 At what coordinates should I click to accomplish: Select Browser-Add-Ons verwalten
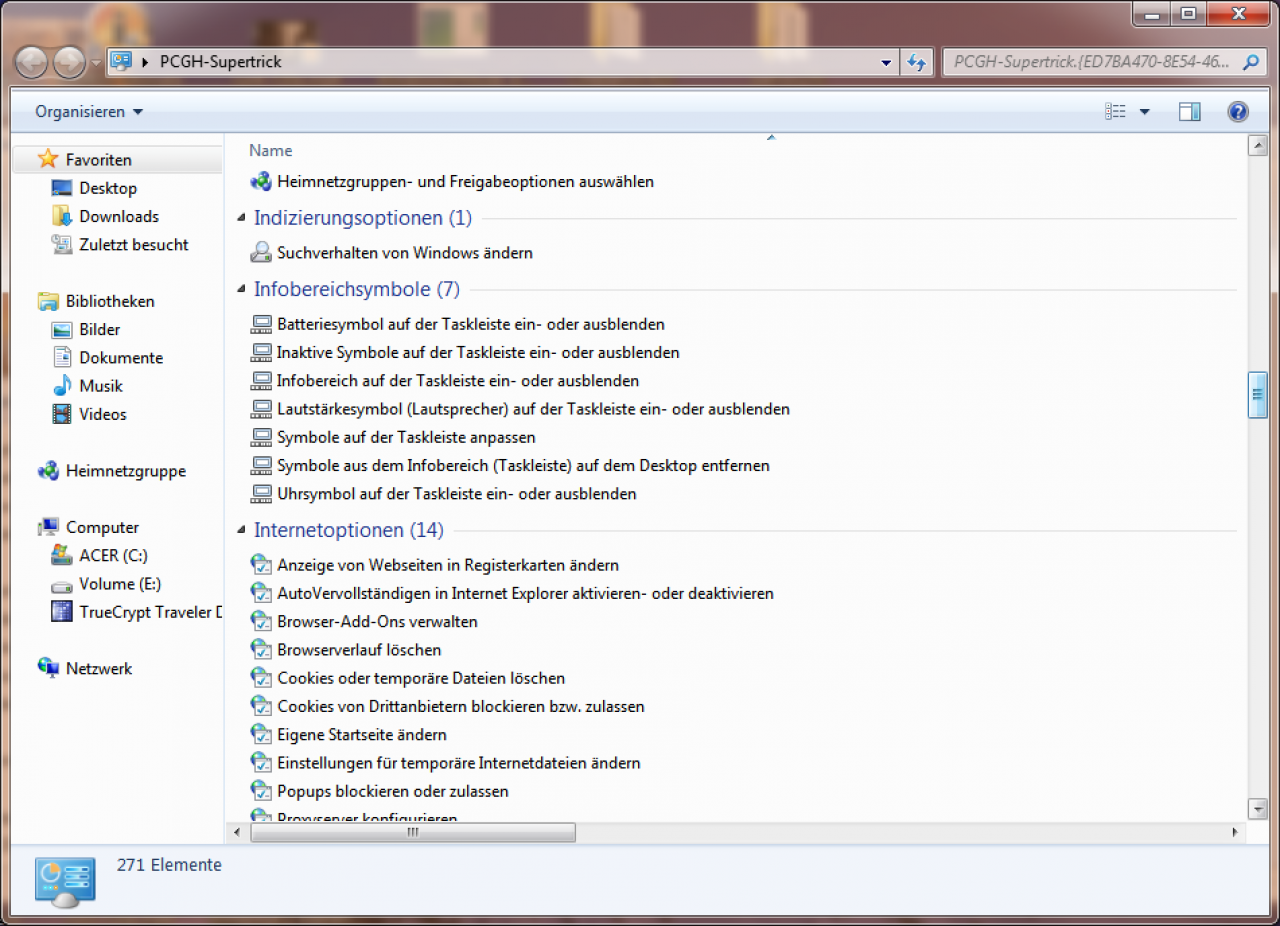pos(377,622)
